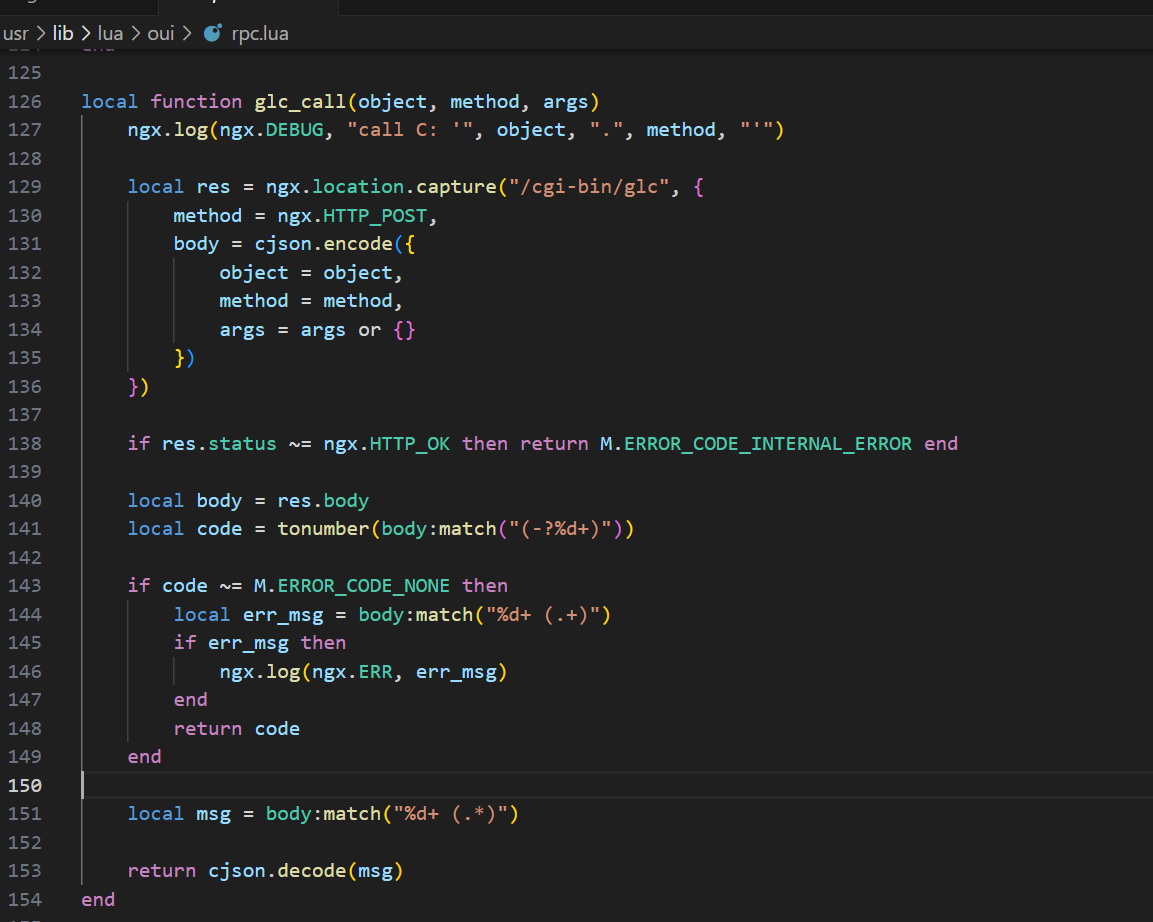Click 'ERROR_CODE_INTERNAL_ERROR' on line 138

768,443
